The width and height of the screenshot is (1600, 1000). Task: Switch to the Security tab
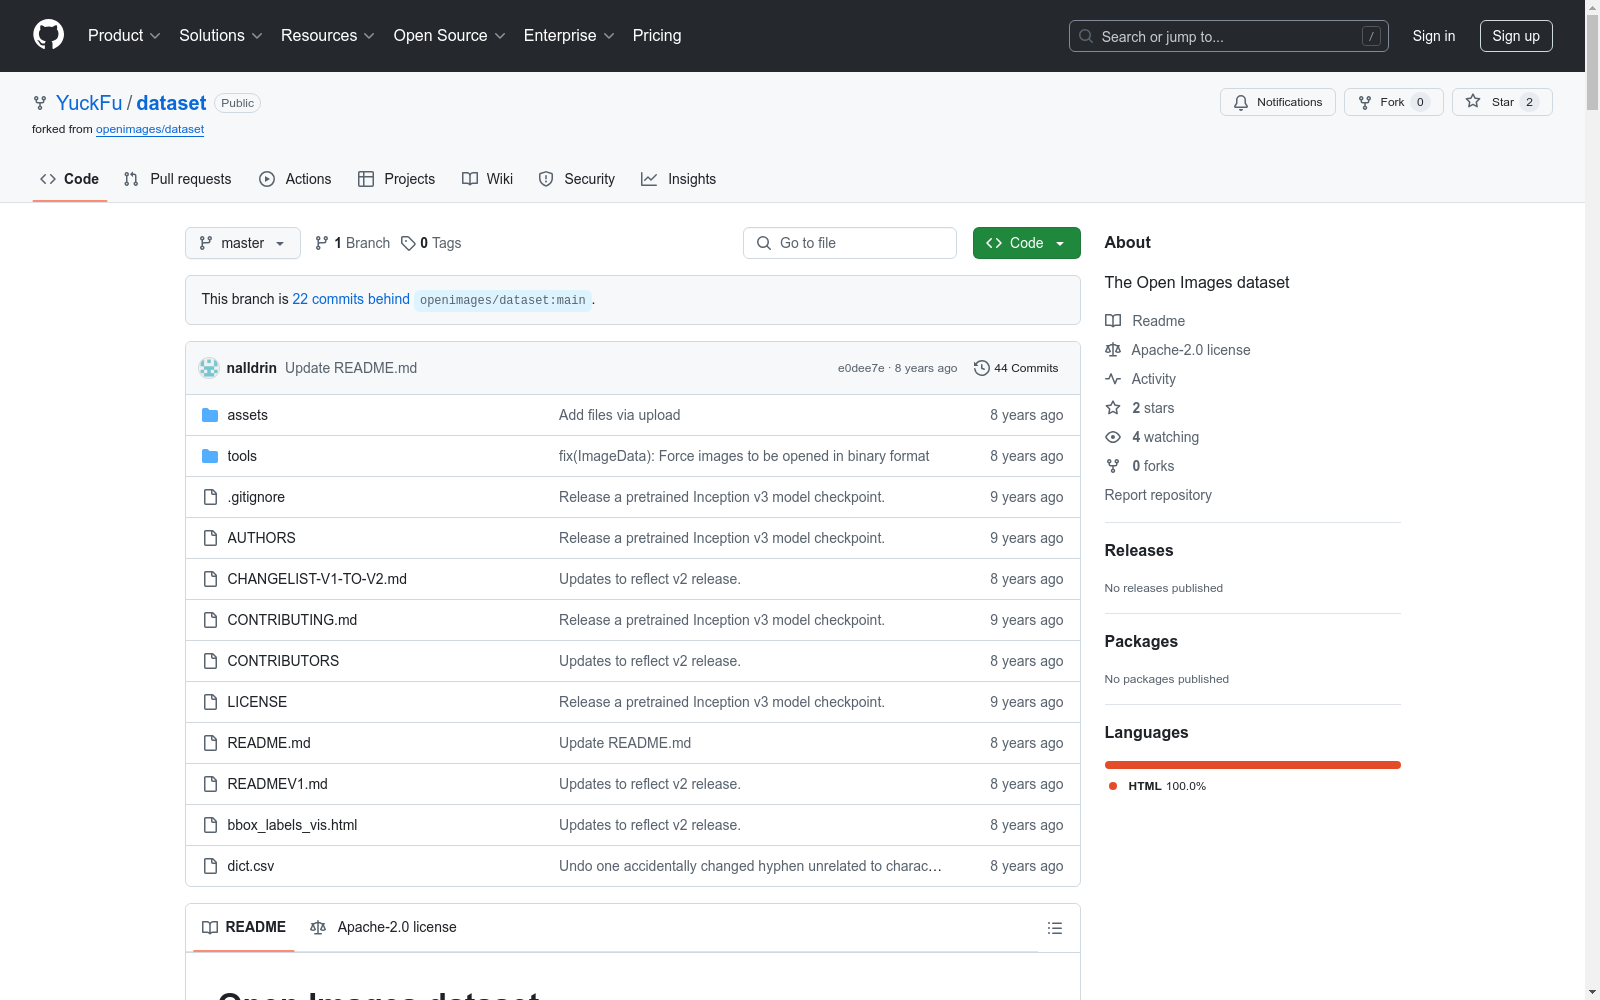(x=577, y=179)
